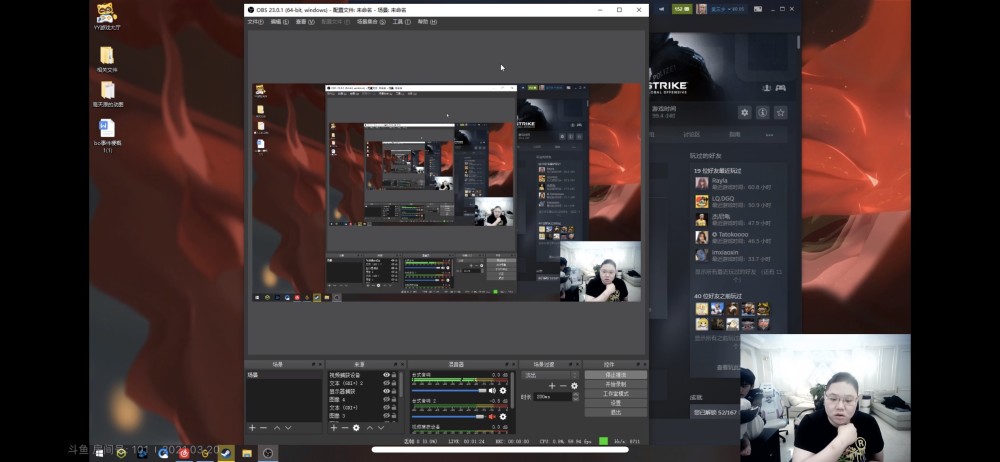Open Steam game settings gear icon
This screenshot has width=1000, height=462.
pyautogui.click(x=744, y=112)
